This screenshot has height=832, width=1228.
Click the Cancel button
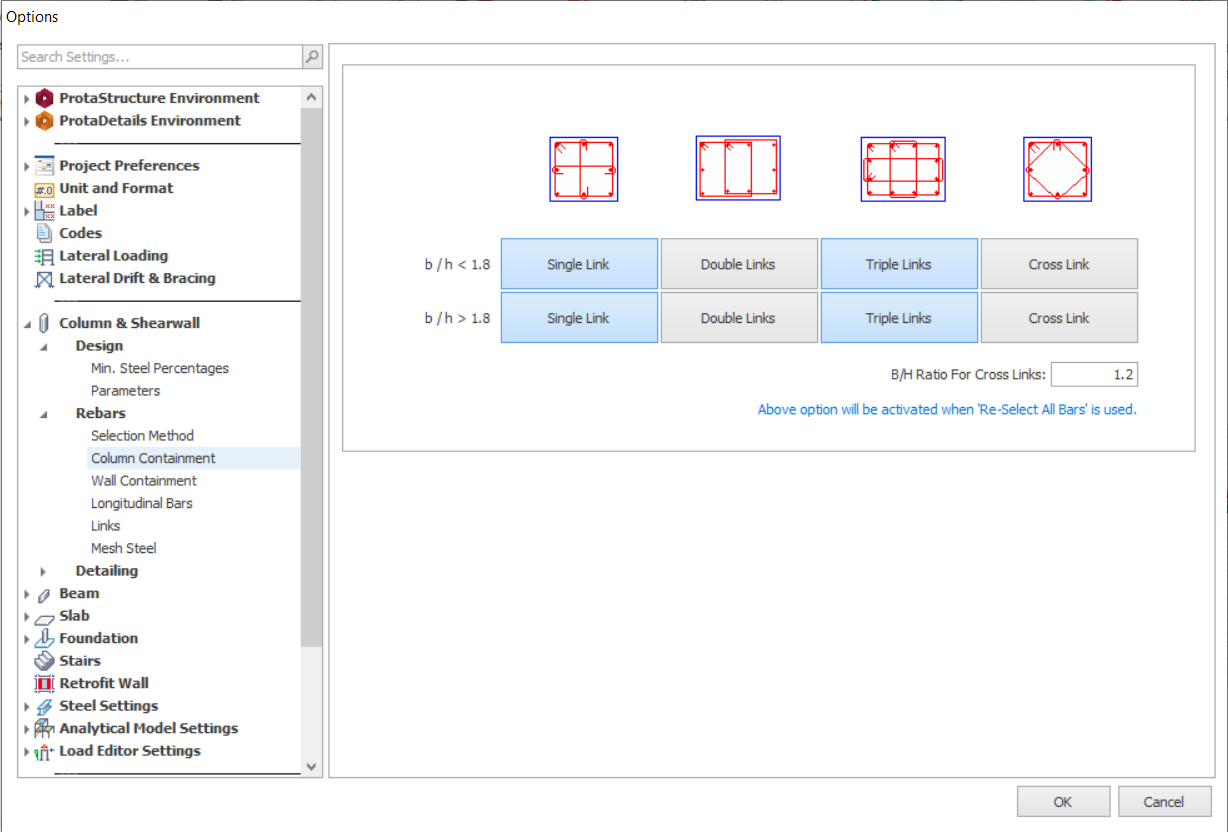click(x=1164, y=801)
